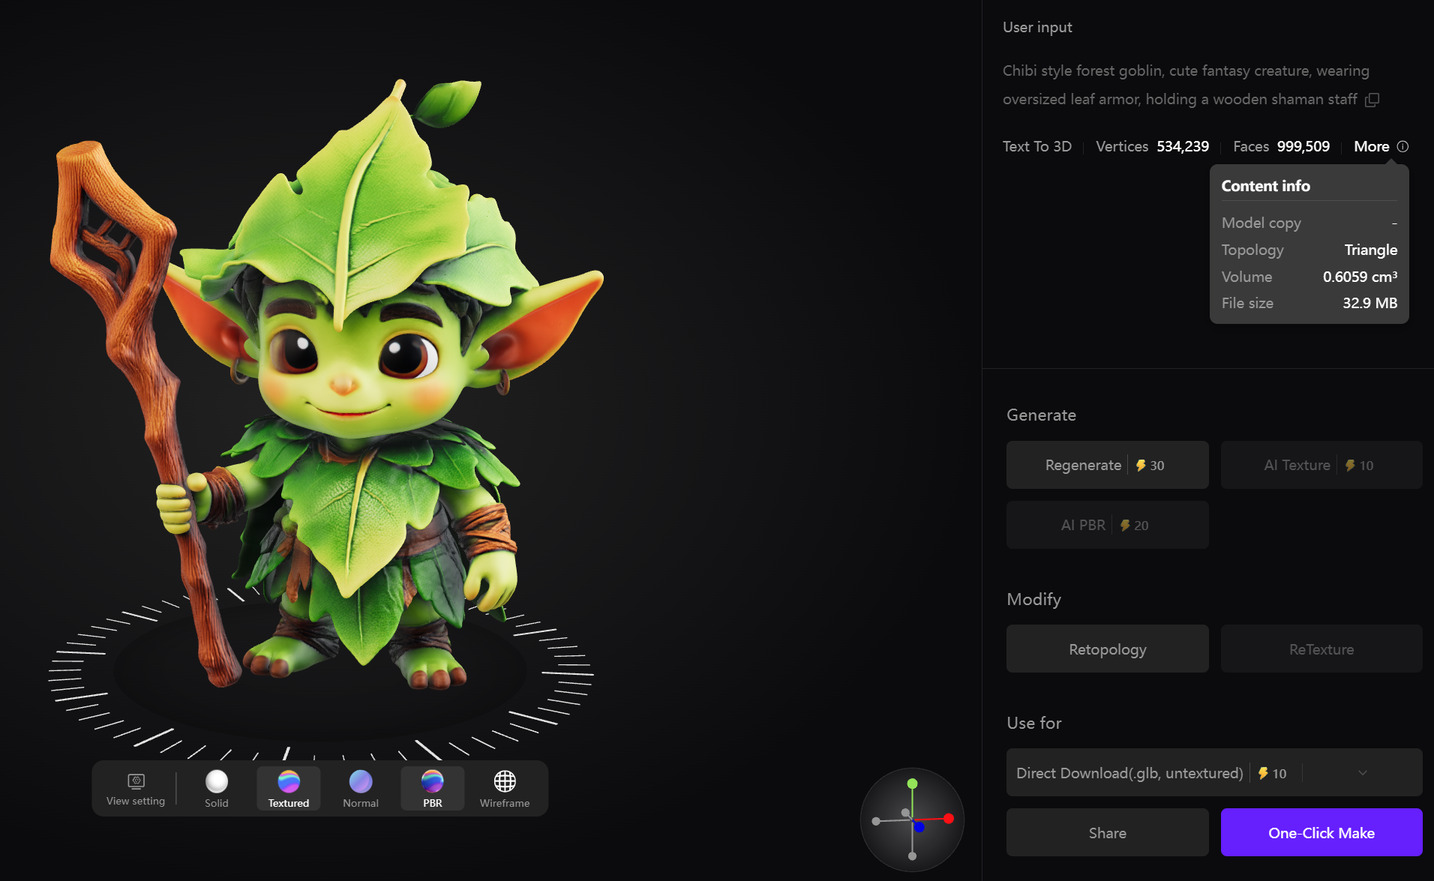Switch display to Textured mode
This screenshot has width=1434, height=881.
coord(288,788)
